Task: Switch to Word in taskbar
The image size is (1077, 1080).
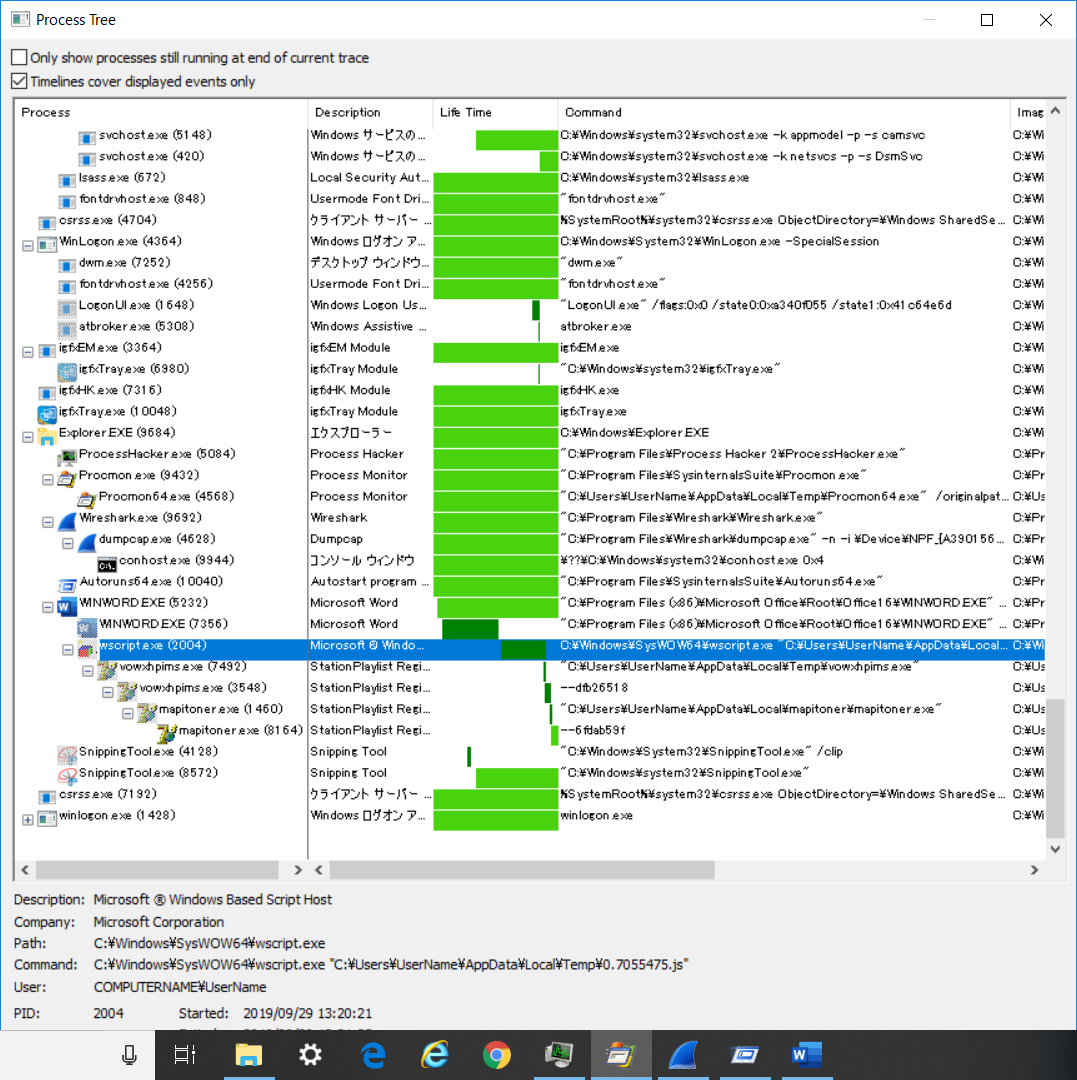Action: [x=806, y=1055]
